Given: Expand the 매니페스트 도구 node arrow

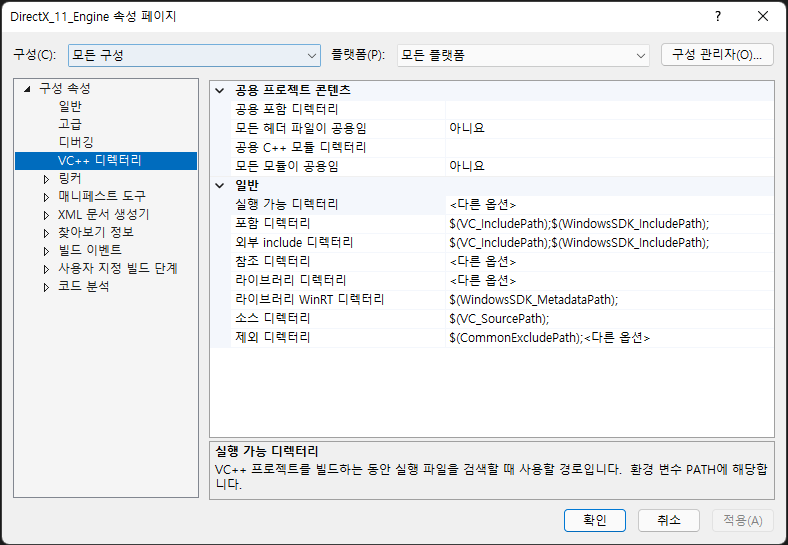Looking at the screenshot, I should tap(46, 197).
